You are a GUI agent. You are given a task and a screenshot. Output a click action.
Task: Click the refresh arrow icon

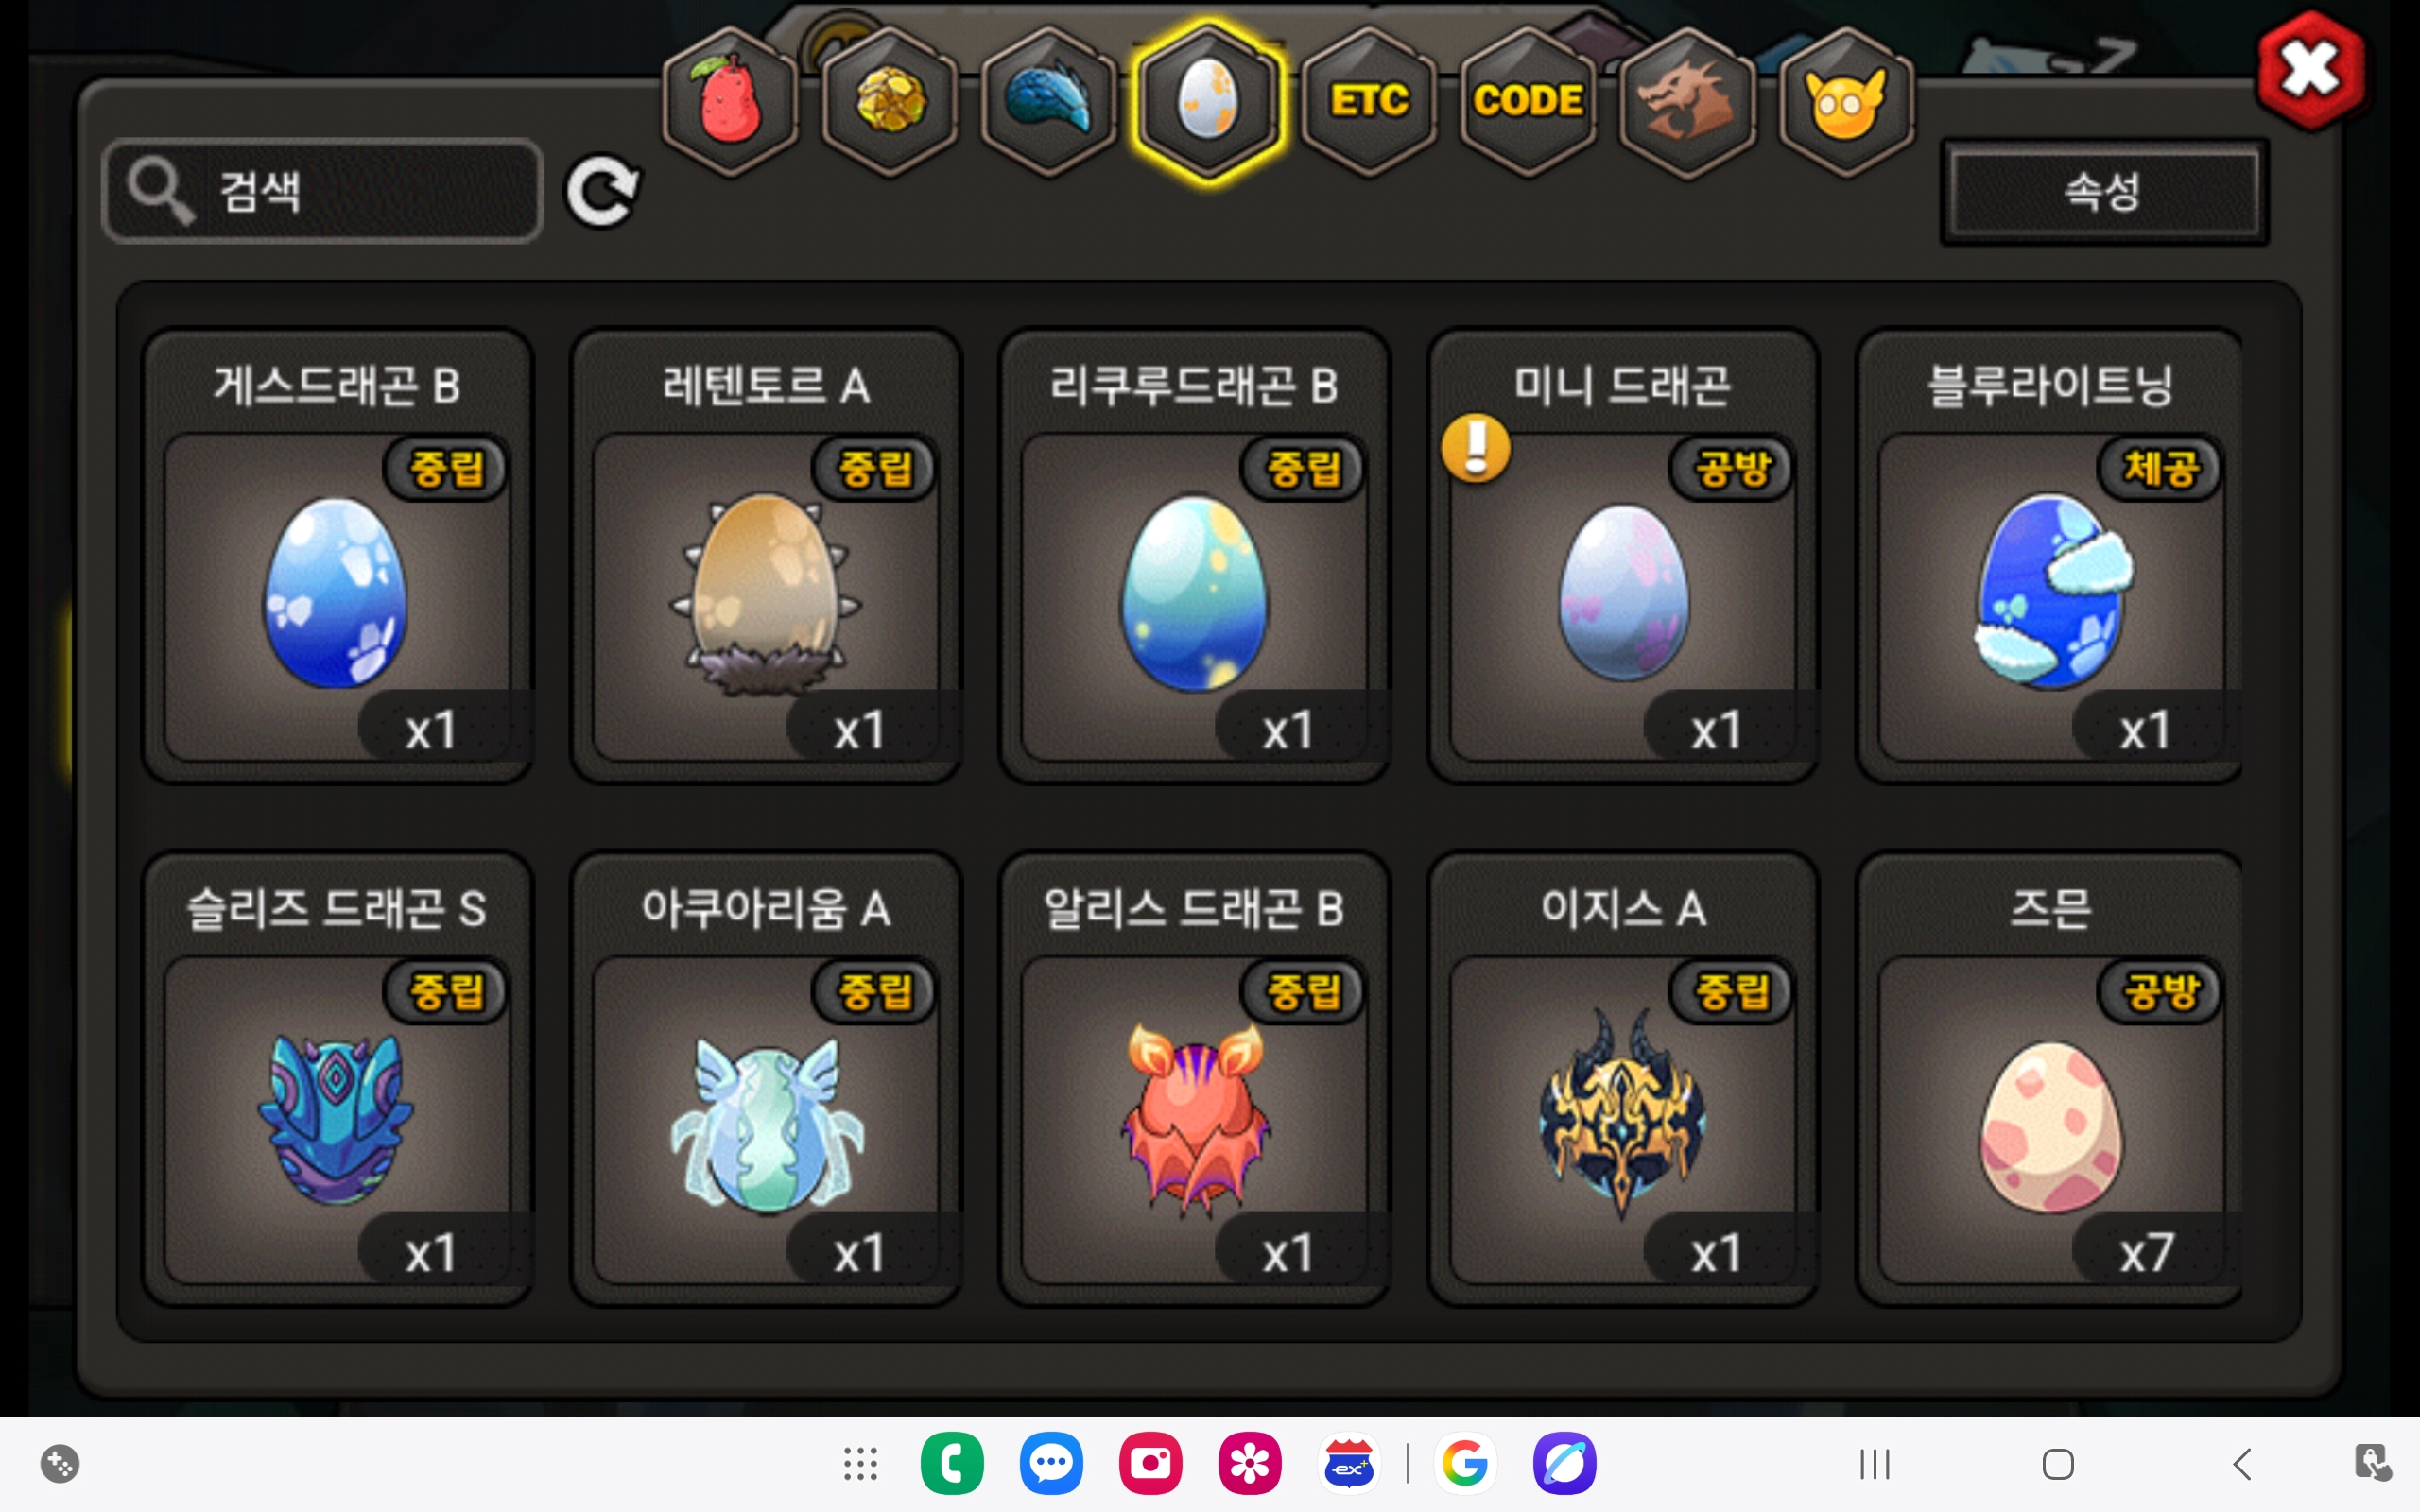click(x=602, y=190)
